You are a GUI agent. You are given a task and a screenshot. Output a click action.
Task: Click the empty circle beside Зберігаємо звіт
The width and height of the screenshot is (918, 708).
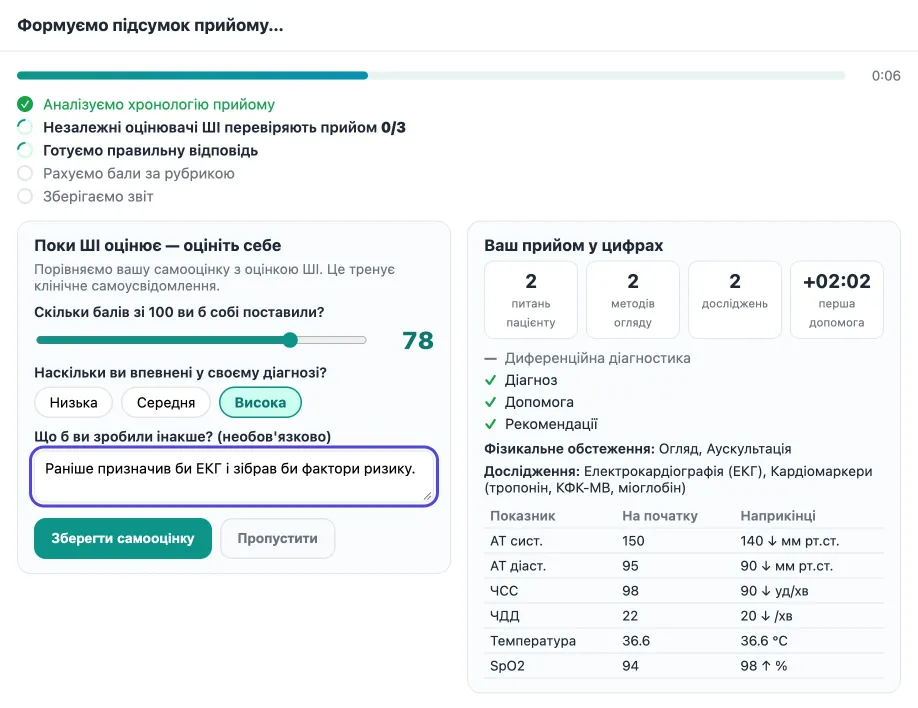pos(25,196)
